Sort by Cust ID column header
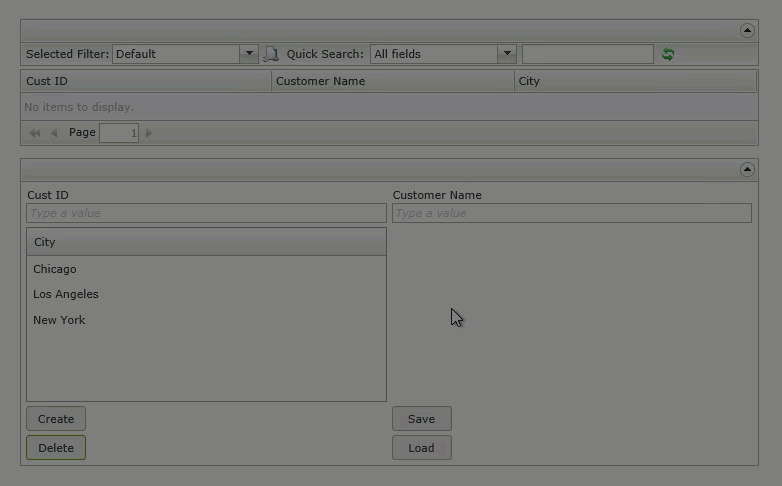782x486 pixels. 146,81
